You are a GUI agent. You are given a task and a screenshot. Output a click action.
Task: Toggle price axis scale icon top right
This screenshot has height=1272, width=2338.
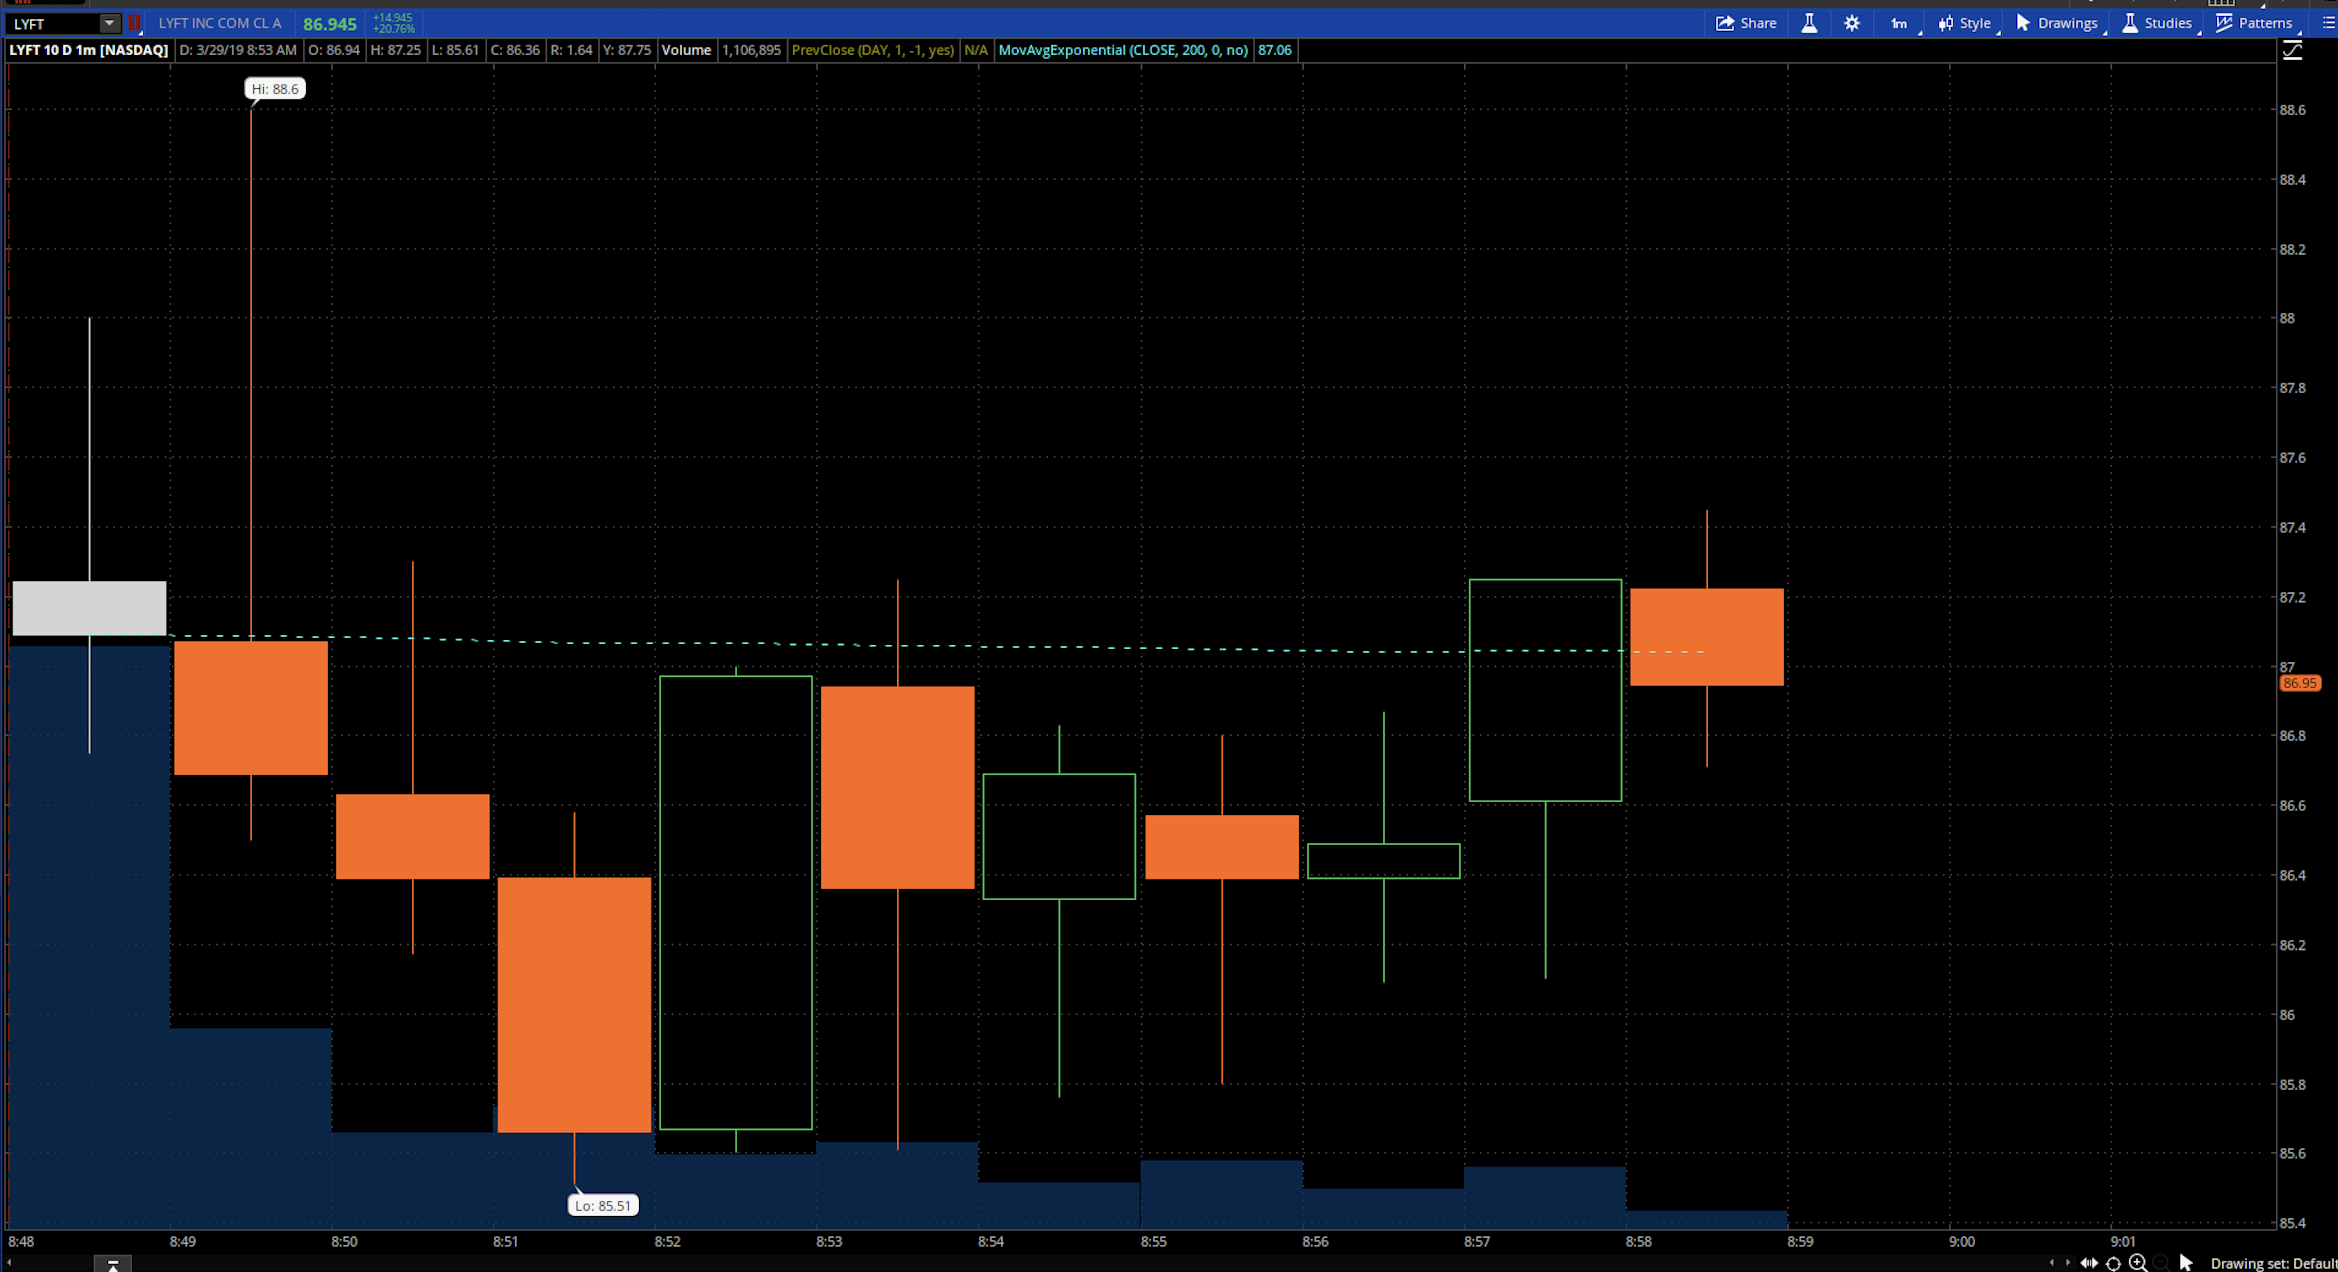(2293, 50)
